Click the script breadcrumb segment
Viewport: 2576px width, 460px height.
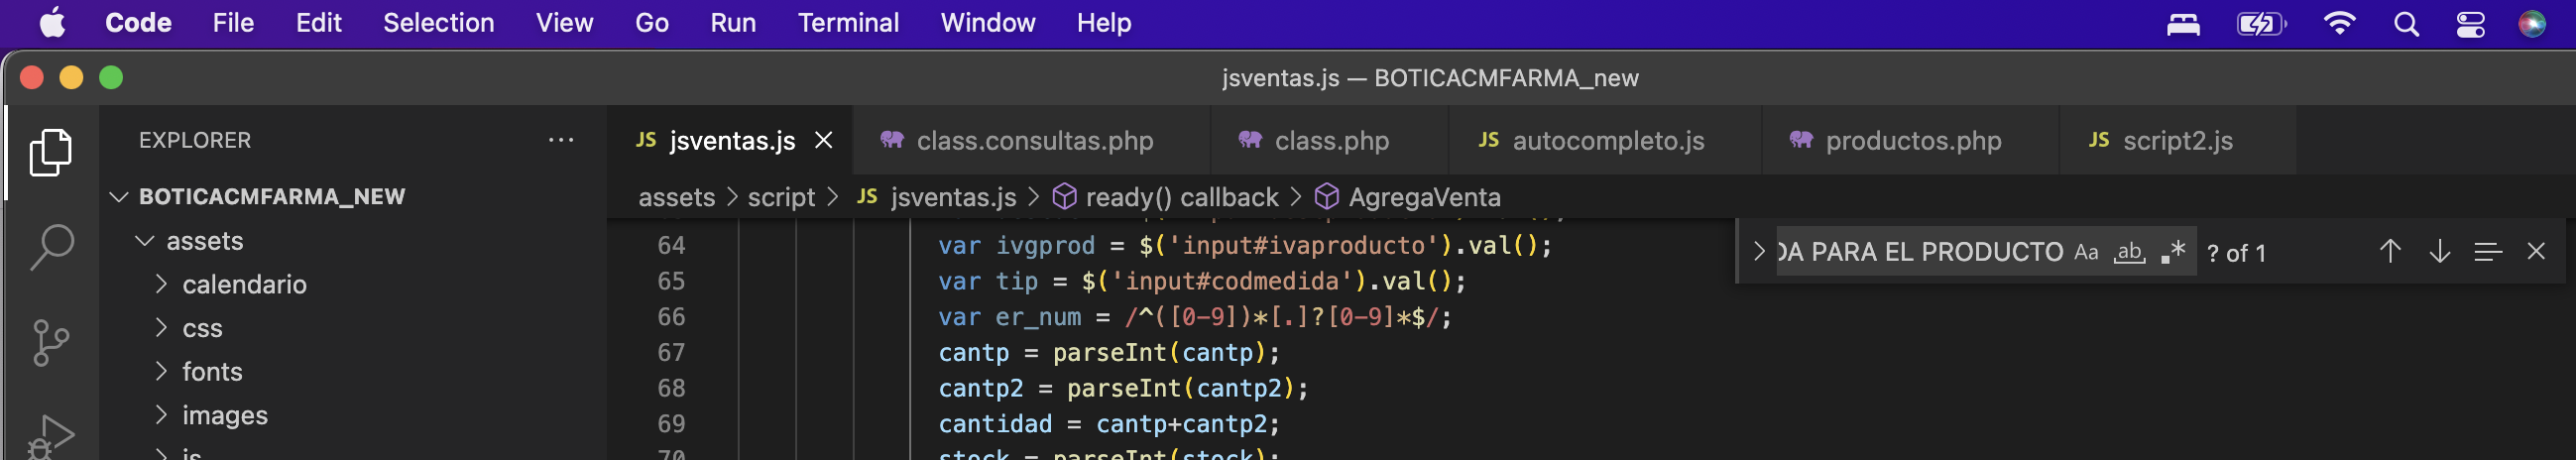[x=781, y=198]
